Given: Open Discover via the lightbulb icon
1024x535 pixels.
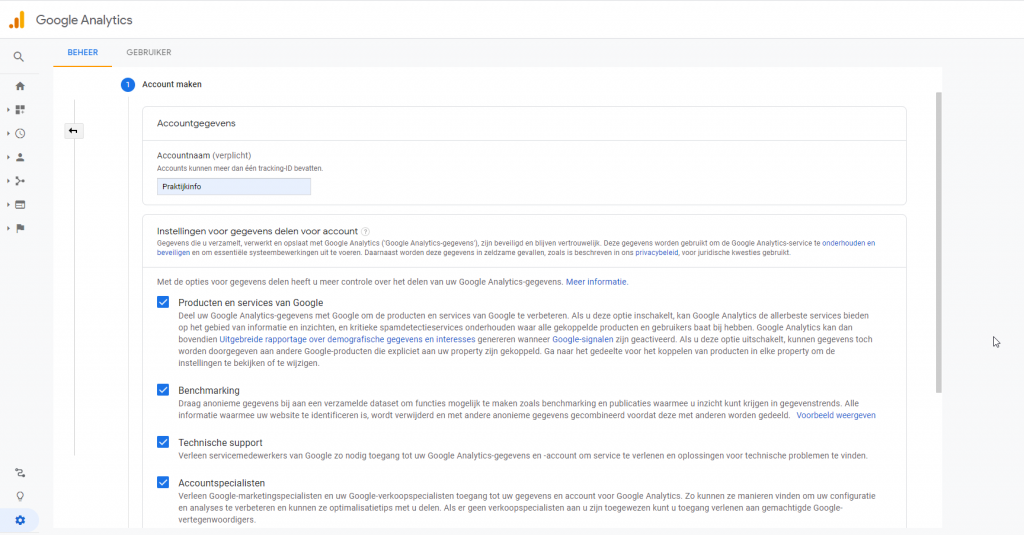Looking at the screenshot, I should tap(20, 496).
